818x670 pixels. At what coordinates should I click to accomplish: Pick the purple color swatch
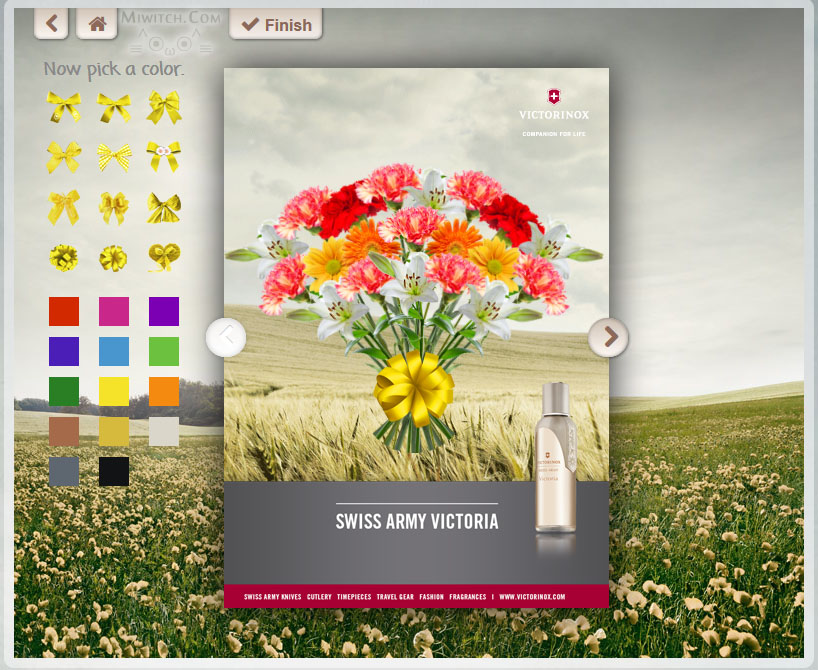[165, 311]
